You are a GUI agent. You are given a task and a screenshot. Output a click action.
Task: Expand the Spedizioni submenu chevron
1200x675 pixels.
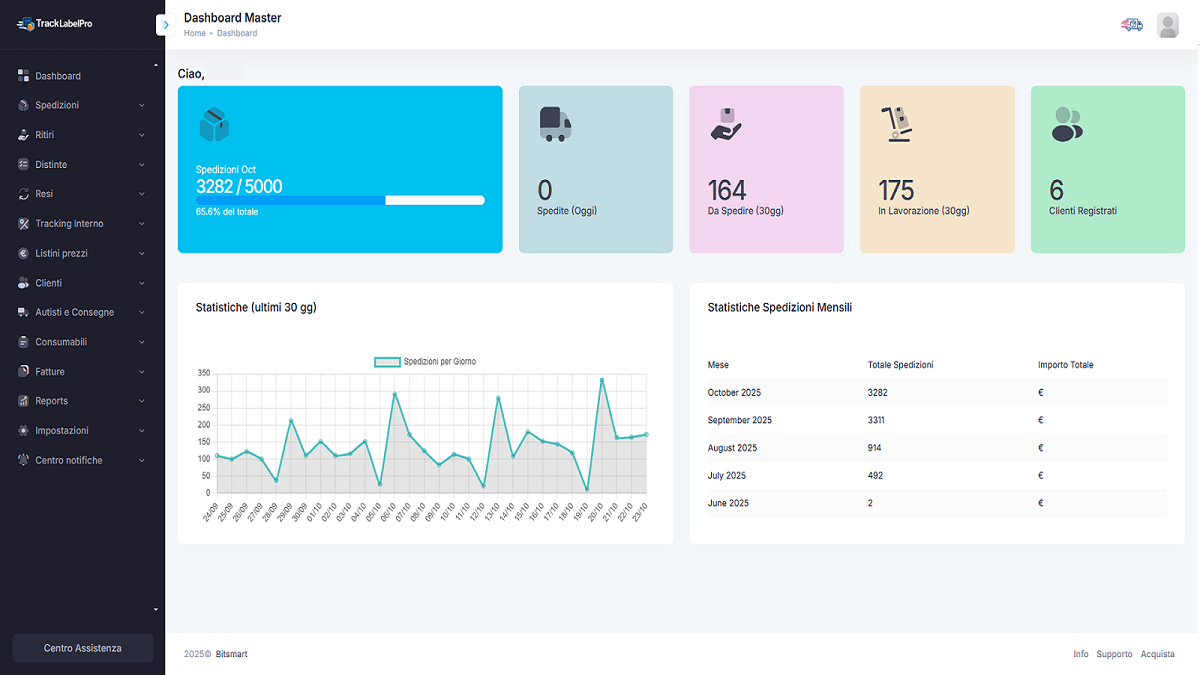pos(142,105)
